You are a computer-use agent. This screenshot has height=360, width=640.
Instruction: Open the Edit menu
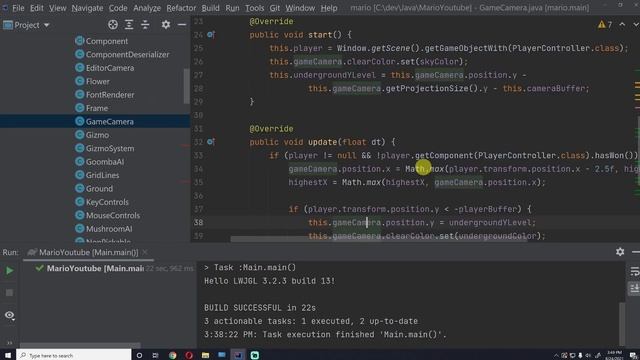[x=36, y=8]
